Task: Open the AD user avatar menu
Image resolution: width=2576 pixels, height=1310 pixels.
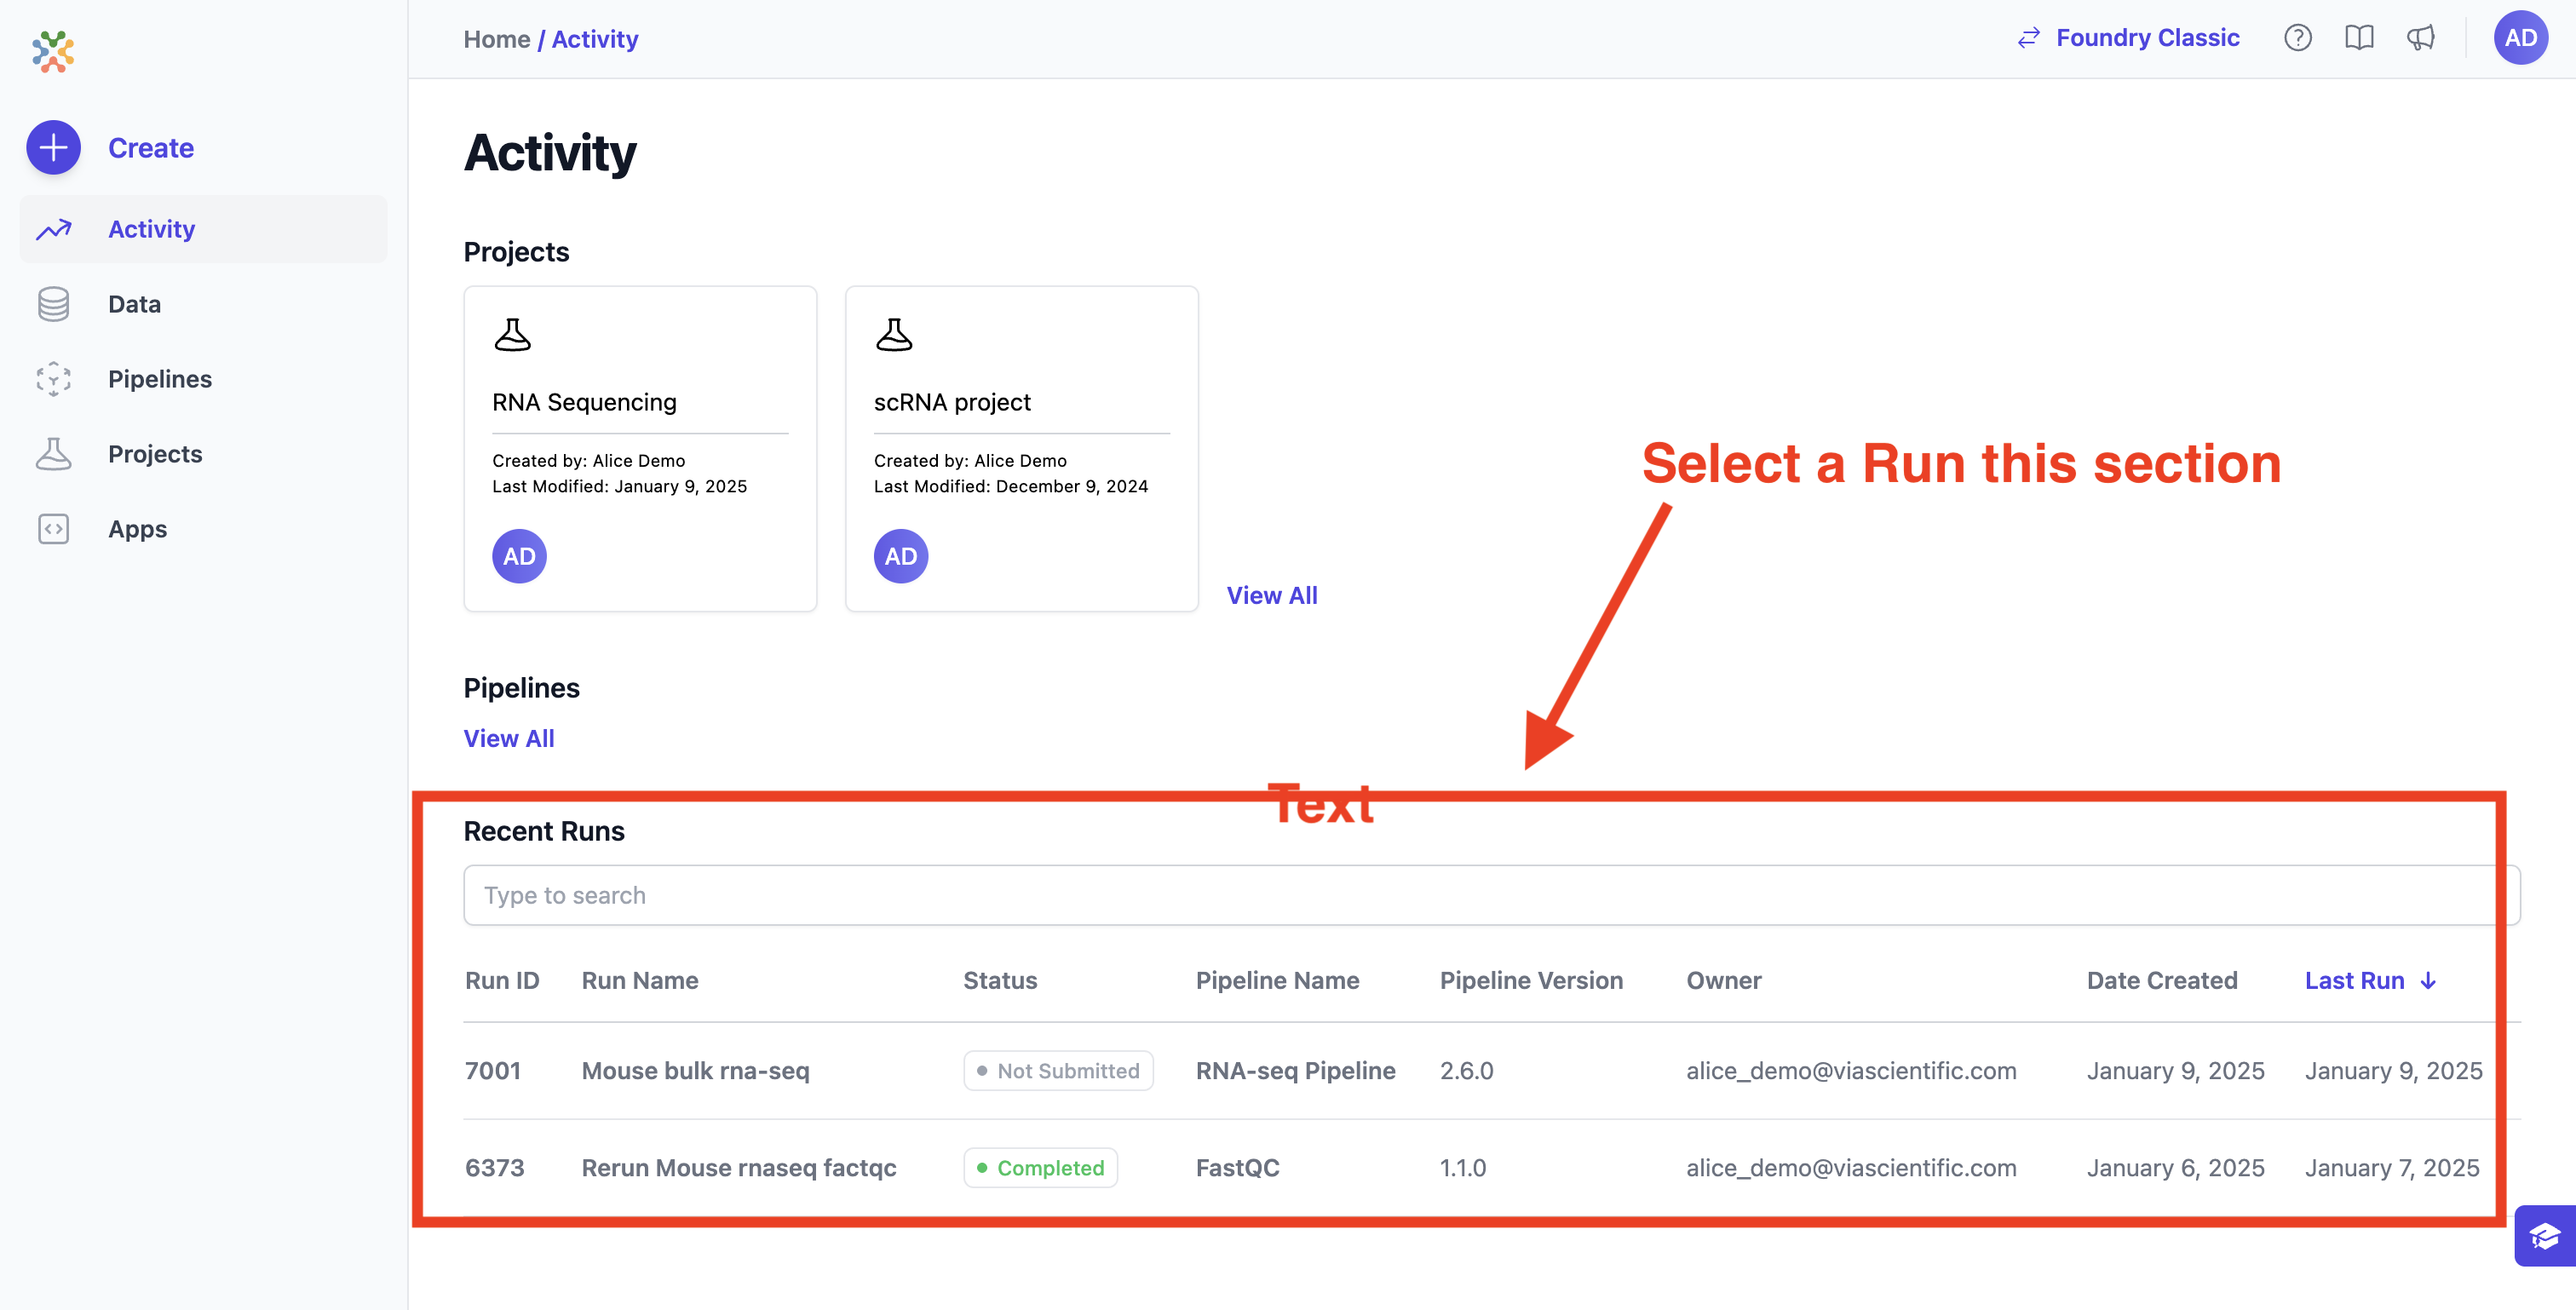Action: [x=2519, y=38]
